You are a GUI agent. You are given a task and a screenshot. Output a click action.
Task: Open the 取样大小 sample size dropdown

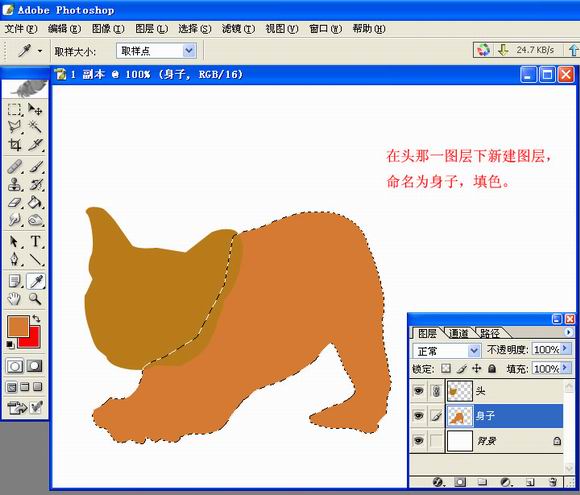point(156,51)
